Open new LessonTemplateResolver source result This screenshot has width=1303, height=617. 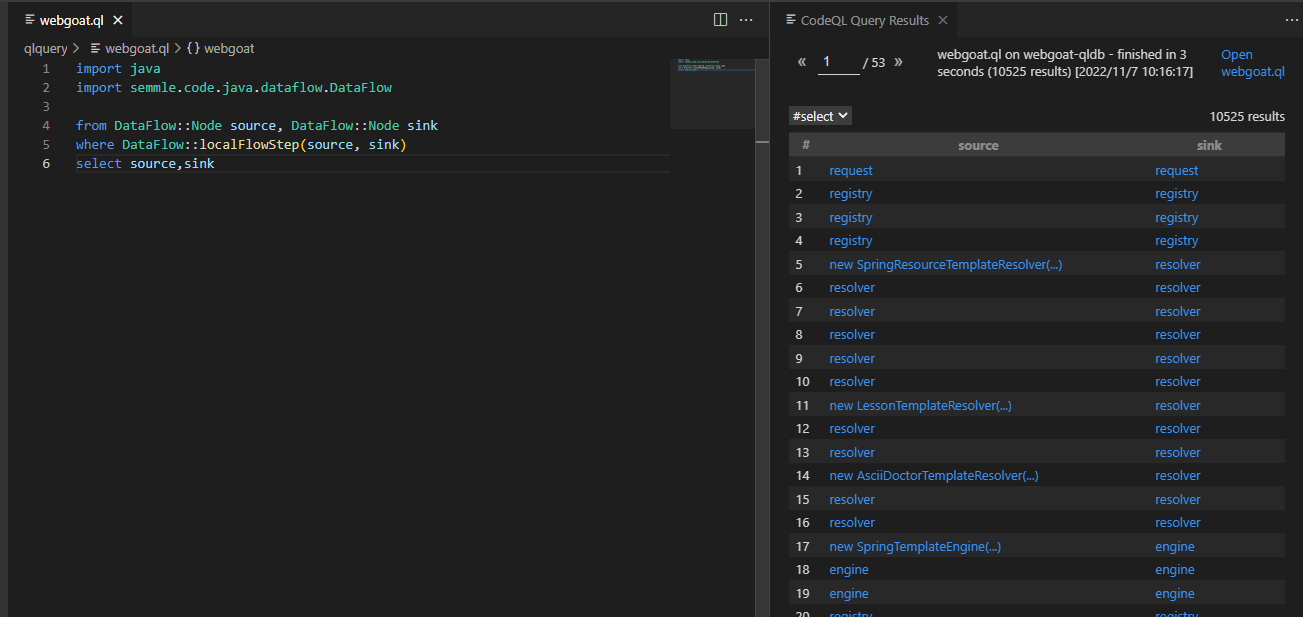(920, 406)
